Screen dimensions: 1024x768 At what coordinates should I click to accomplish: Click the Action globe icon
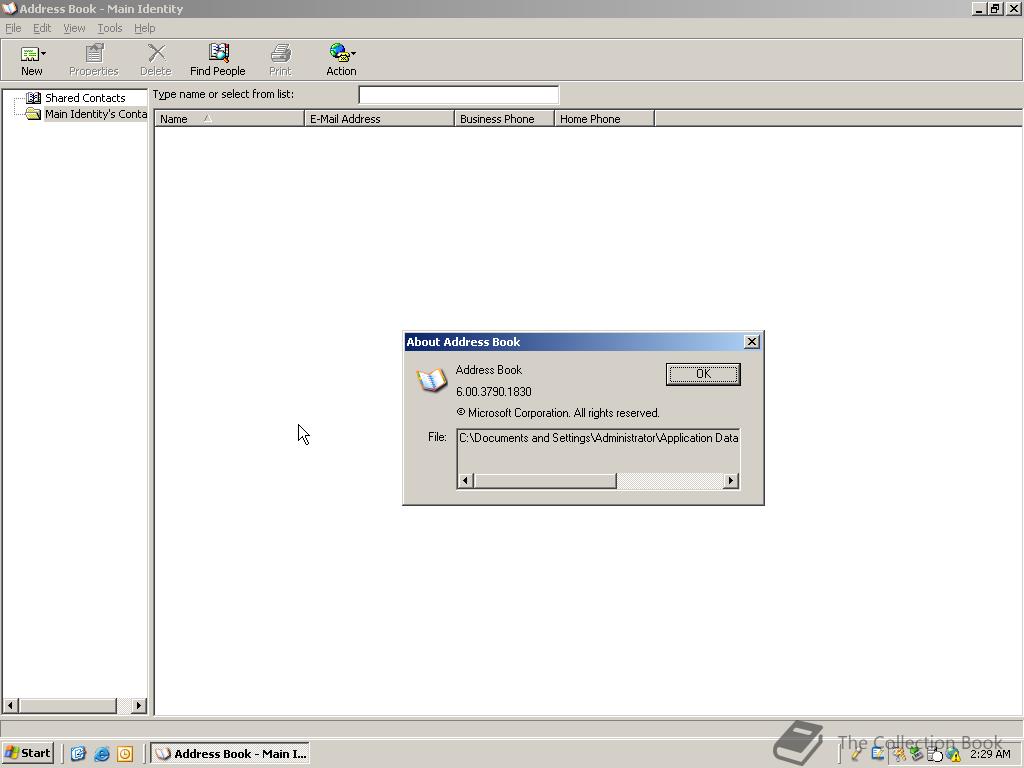tap(338, 52)
